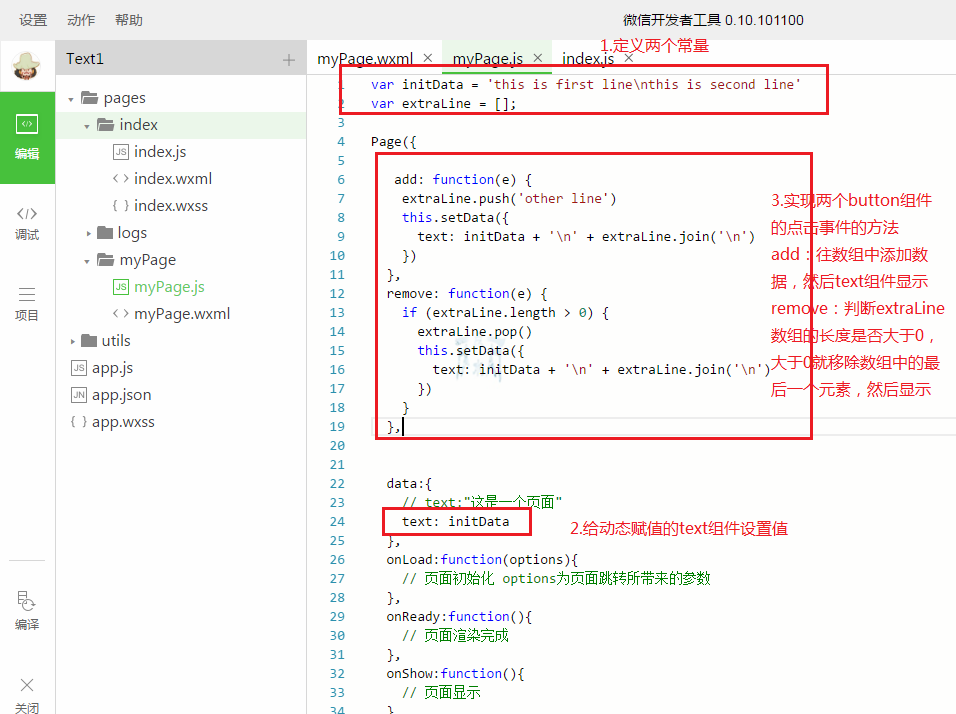Switch to the index.js editor tab
This screenshot has height=714, width=956.
[x=587, y=59]
